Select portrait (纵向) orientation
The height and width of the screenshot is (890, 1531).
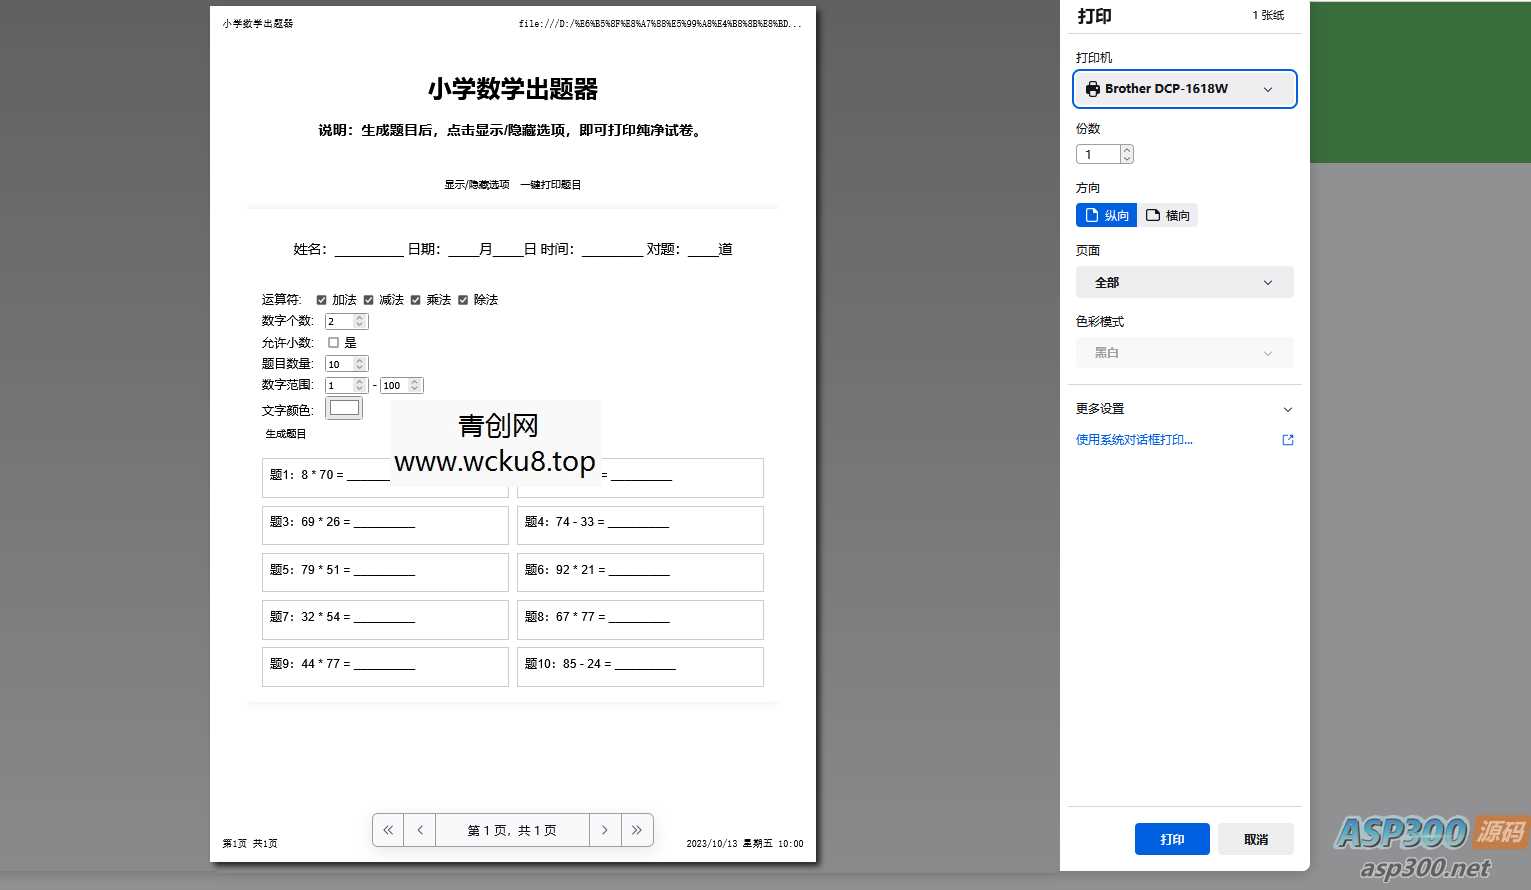coord(1106,214)
